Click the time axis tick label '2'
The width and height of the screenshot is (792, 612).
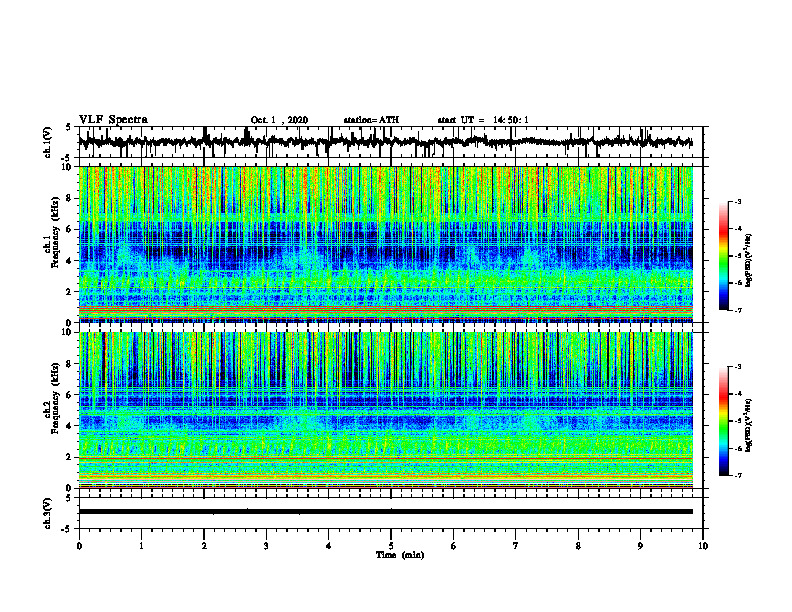[x=204, y=546]
